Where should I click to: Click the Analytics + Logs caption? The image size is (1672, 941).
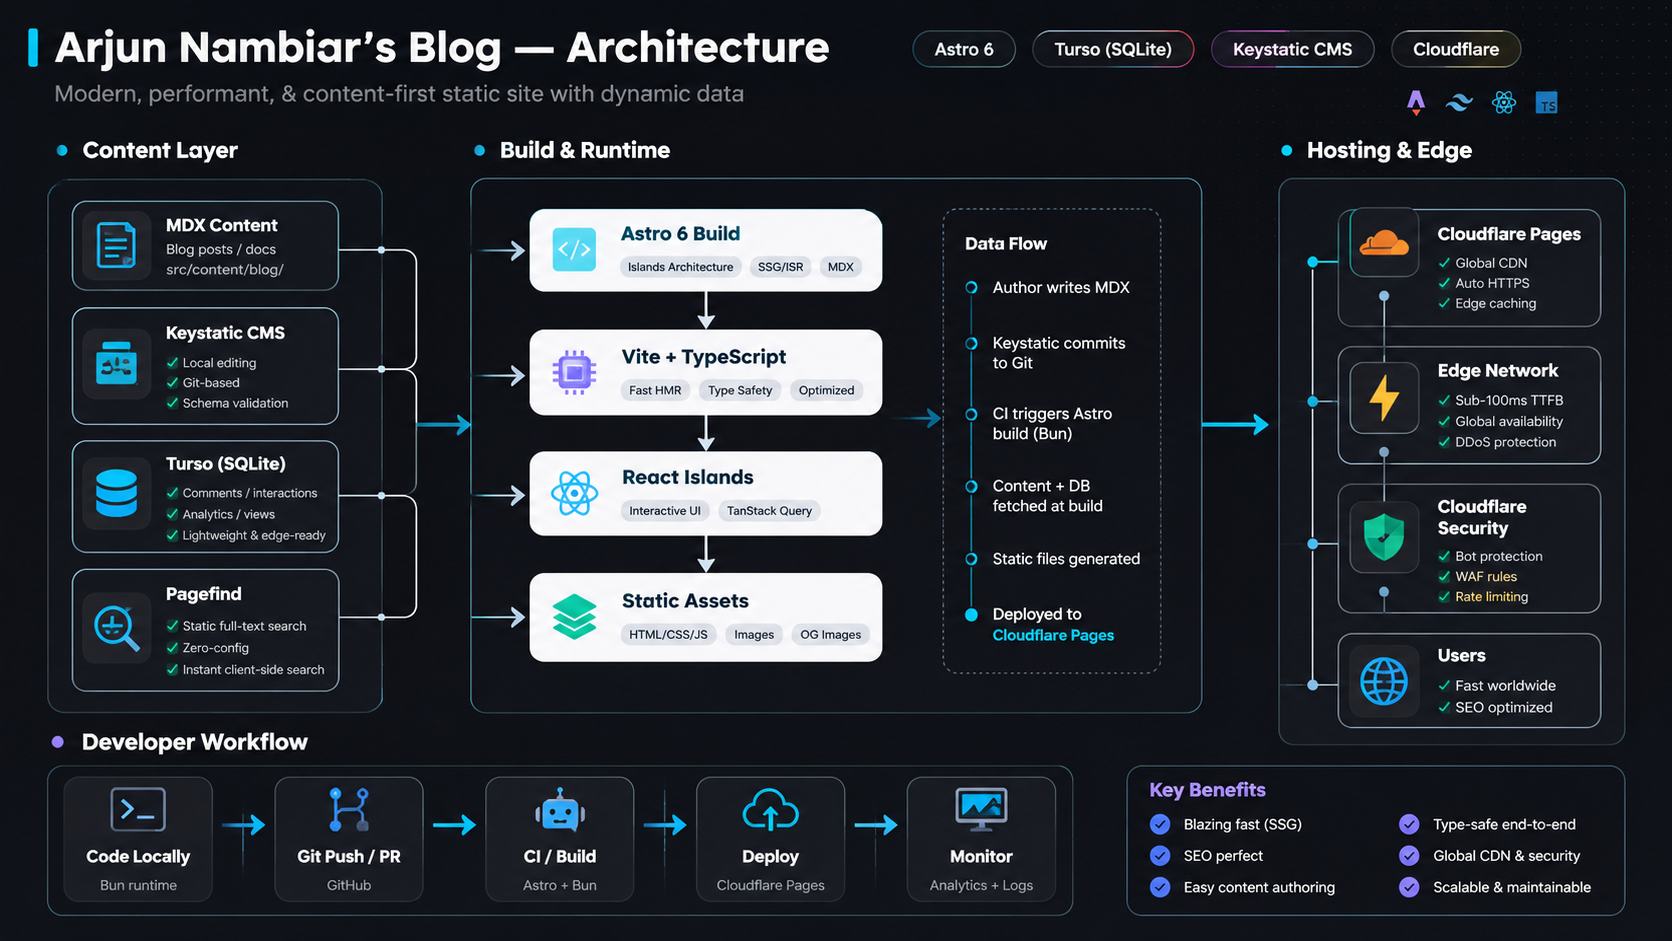coord(981,886)
